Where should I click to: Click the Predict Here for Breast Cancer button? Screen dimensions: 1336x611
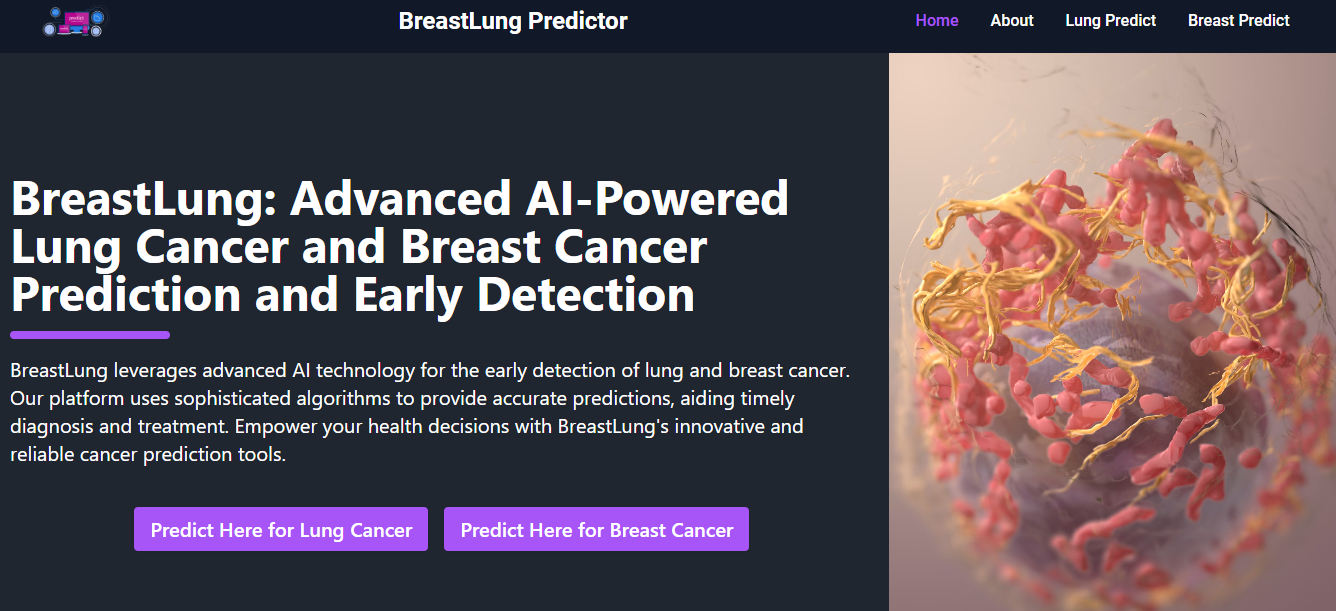point(596,528)
